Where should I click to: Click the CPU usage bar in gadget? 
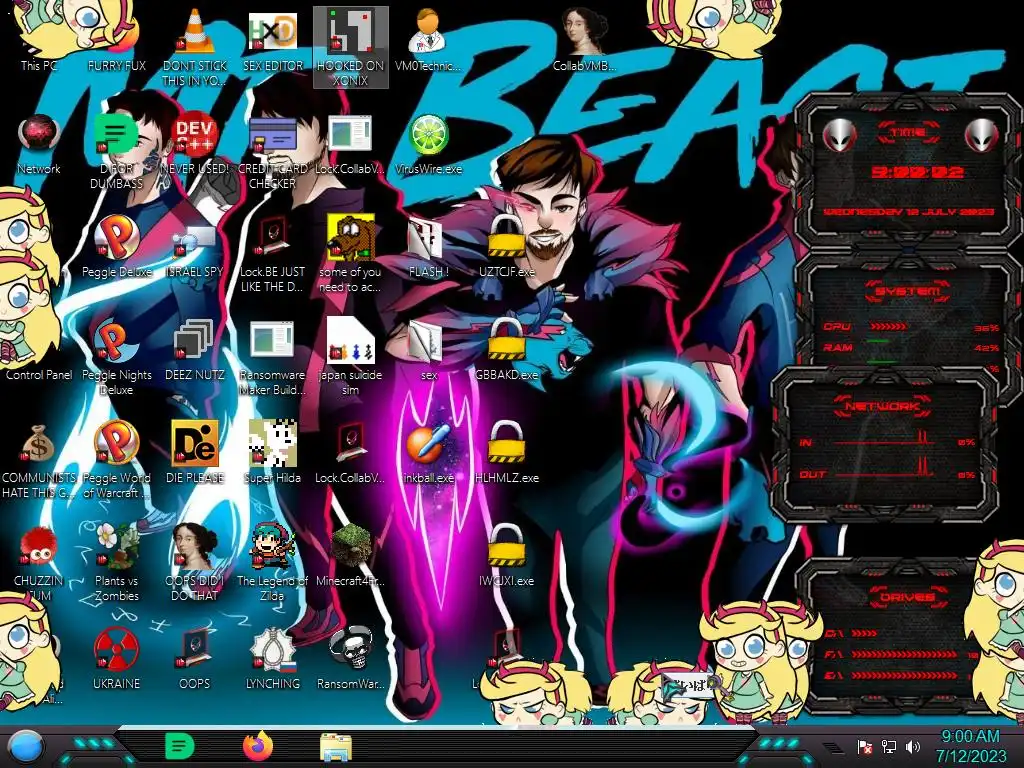(x=889, y=326)
